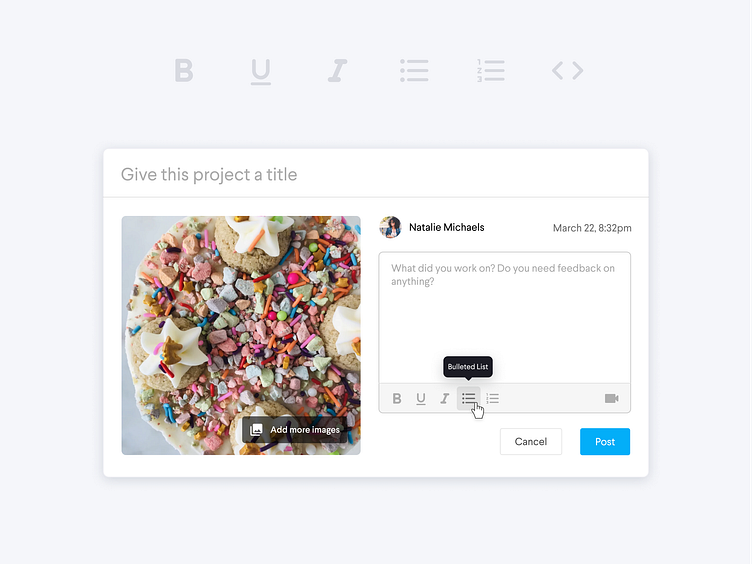Click the Natalie Michaels name link
This screenshot has width=752, height=564.
[446, 227]
